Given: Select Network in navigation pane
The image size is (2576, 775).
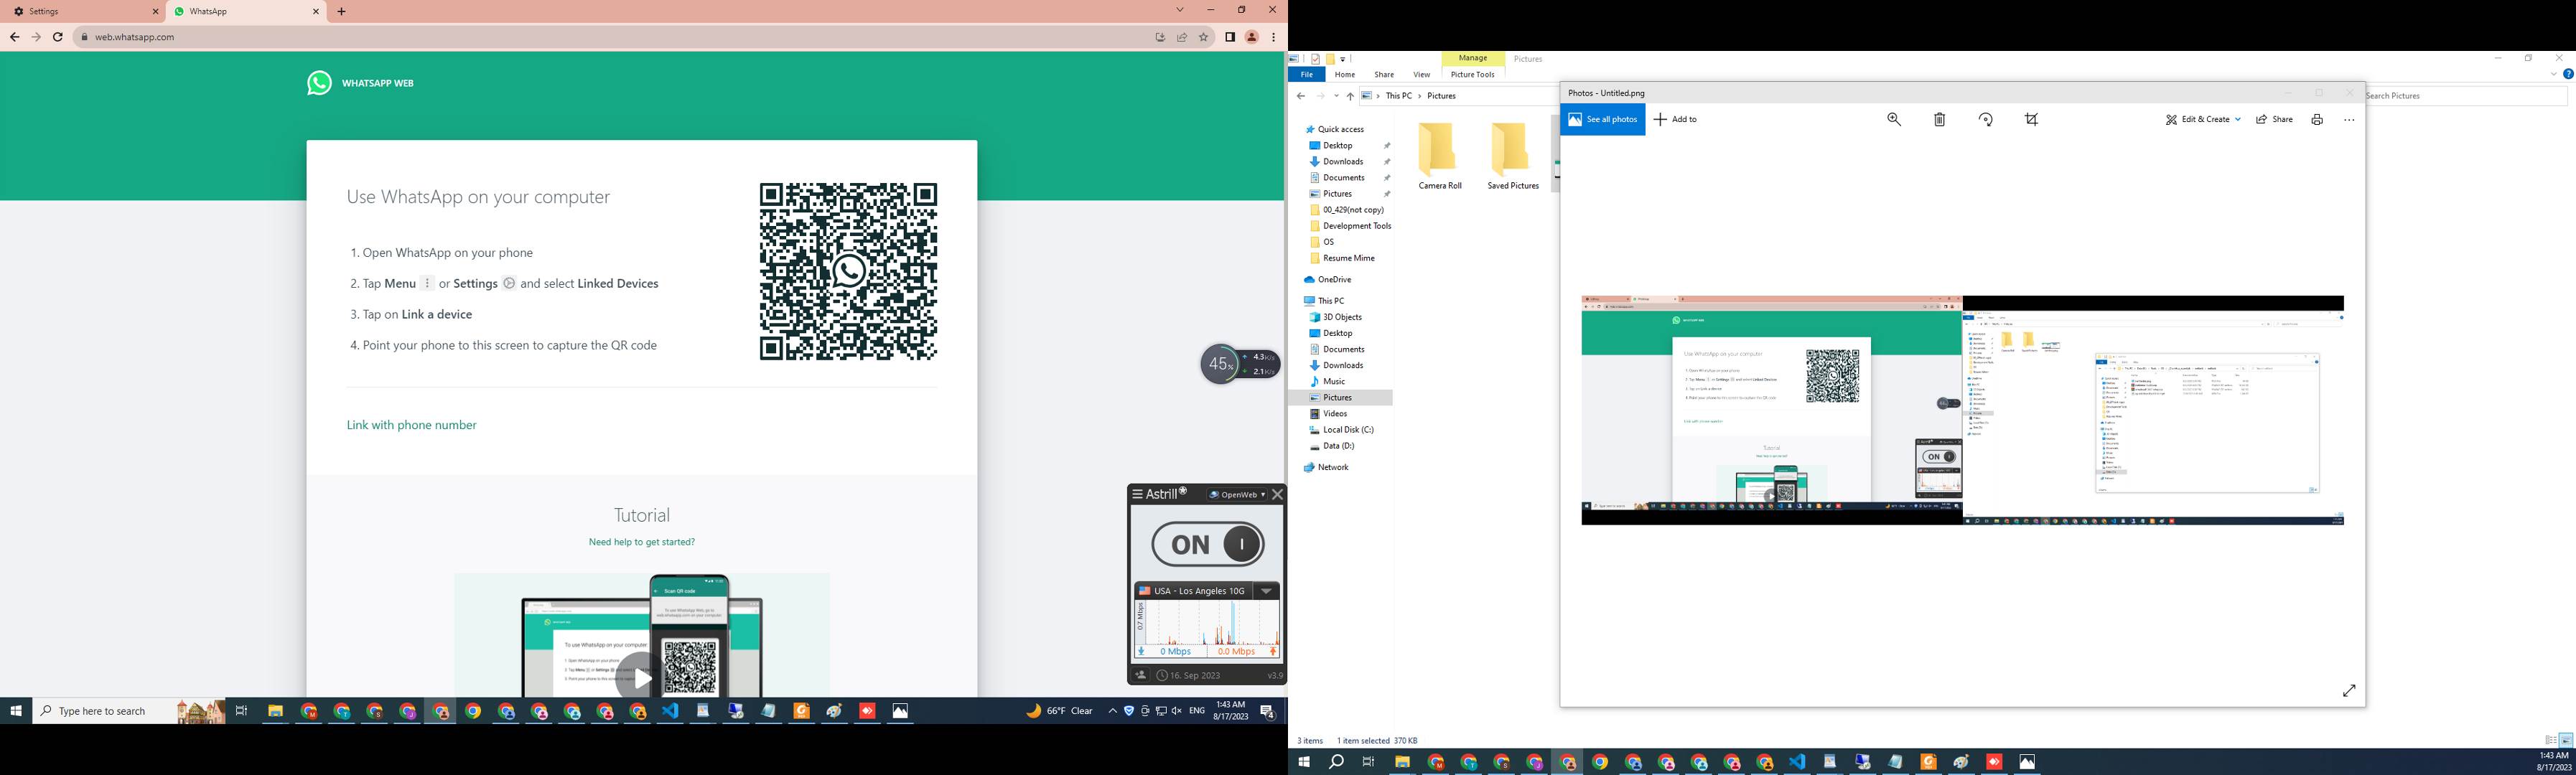Looking at the screenshot, I should coord(1333,468).
